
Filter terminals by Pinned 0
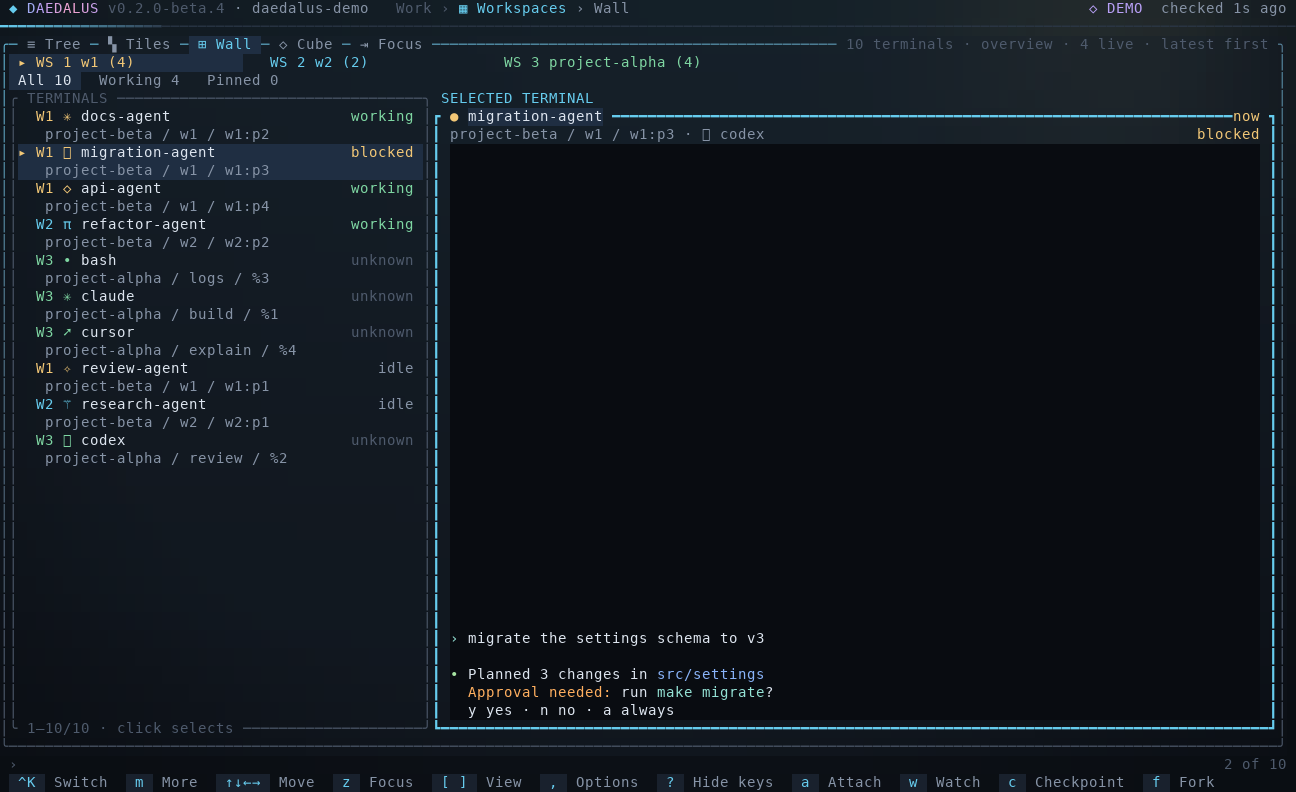click(243, 80)
